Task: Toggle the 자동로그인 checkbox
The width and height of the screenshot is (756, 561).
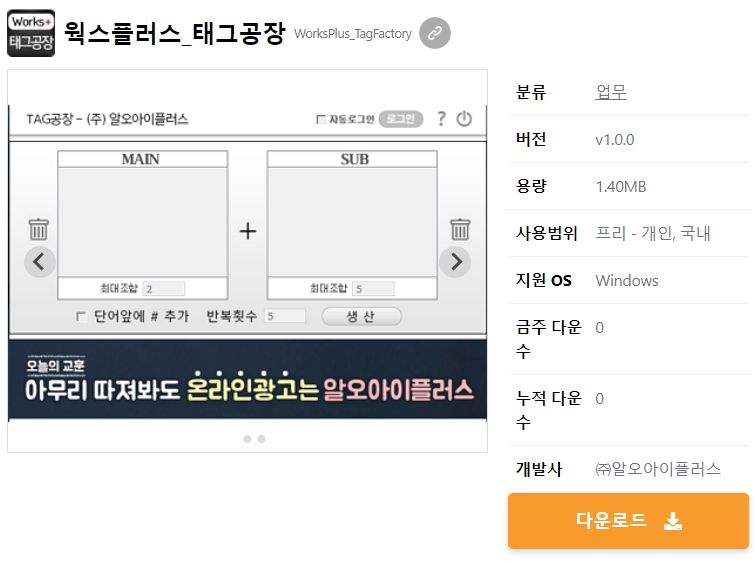Action: tap(321, 119)
